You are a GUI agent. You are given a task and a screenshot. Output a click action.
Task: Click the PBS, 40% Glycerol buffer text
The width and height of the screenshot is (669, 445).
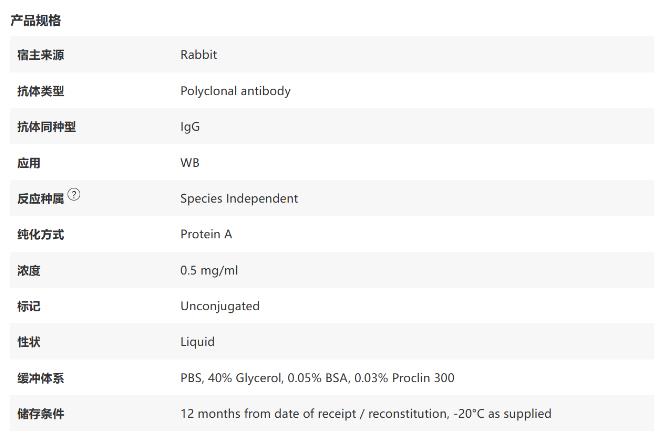pos(317,378)
